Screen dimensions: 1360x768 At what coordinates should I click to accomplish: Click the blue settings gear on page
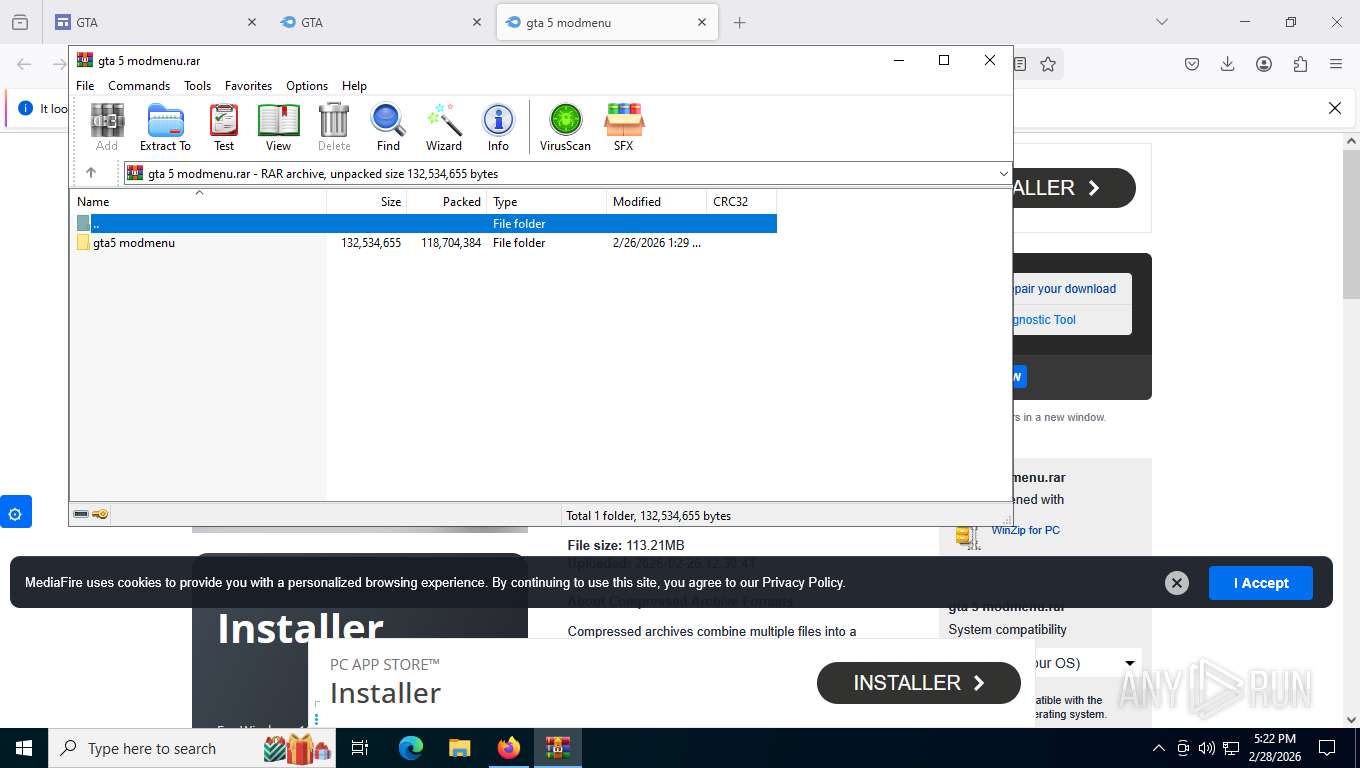click(15, 514)
